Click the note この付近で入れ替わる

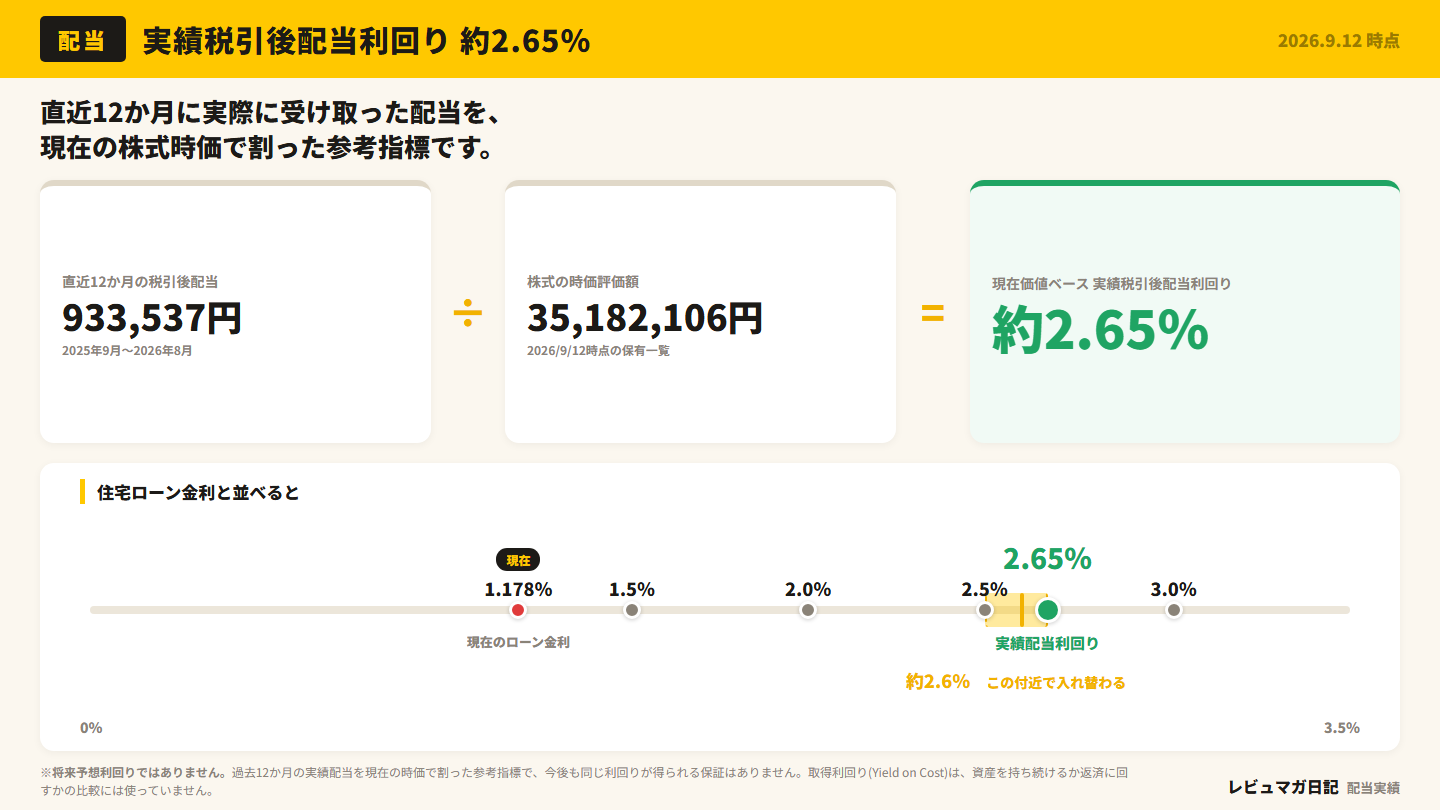point(1056,683)
